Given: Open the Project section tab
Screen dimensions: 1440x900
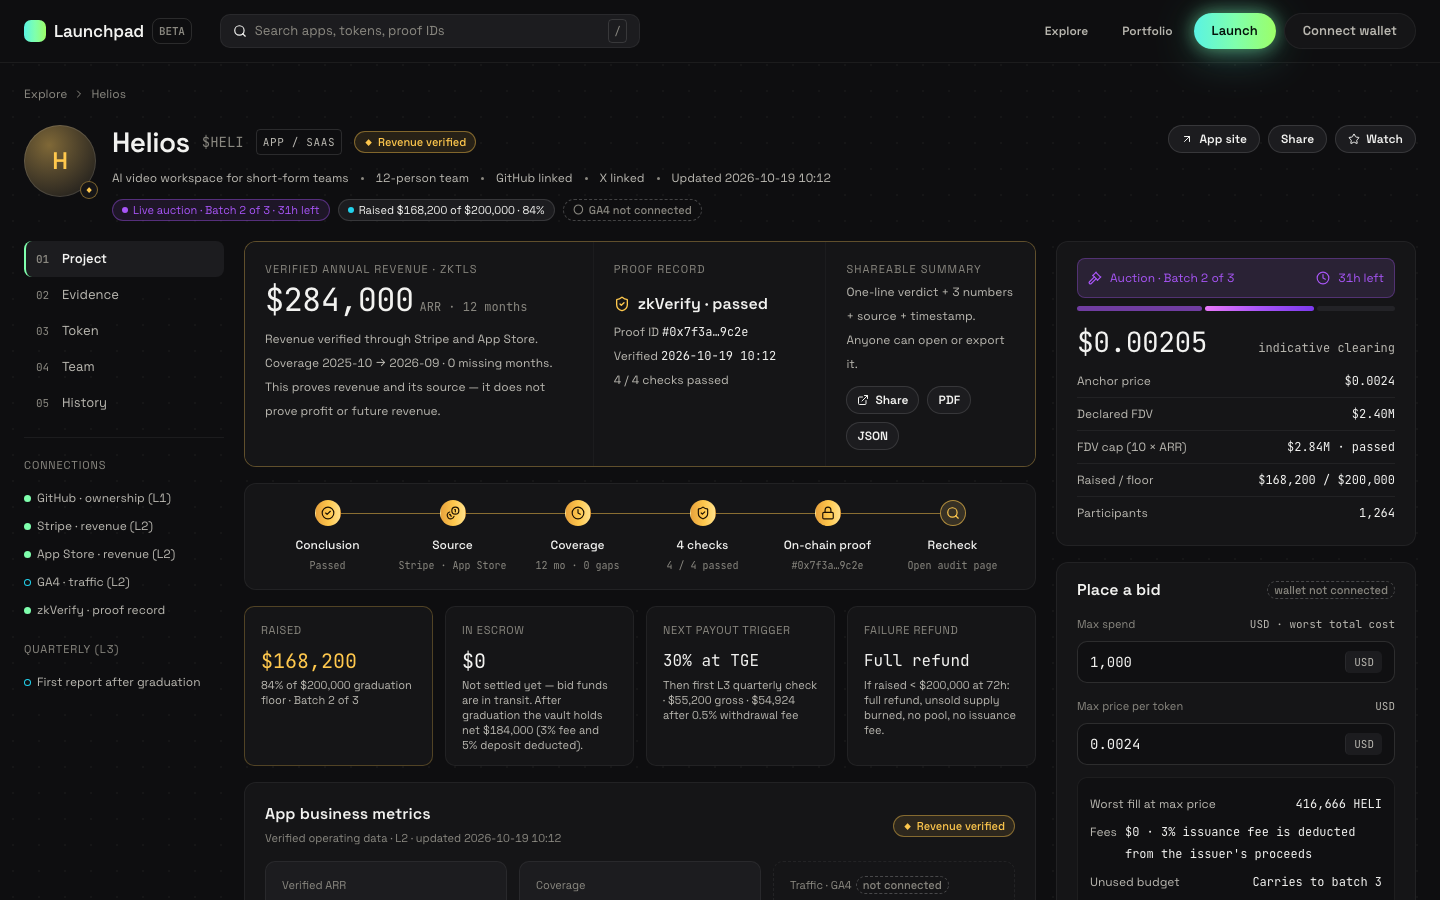Looking at the screenshot, I should (124, 259).
